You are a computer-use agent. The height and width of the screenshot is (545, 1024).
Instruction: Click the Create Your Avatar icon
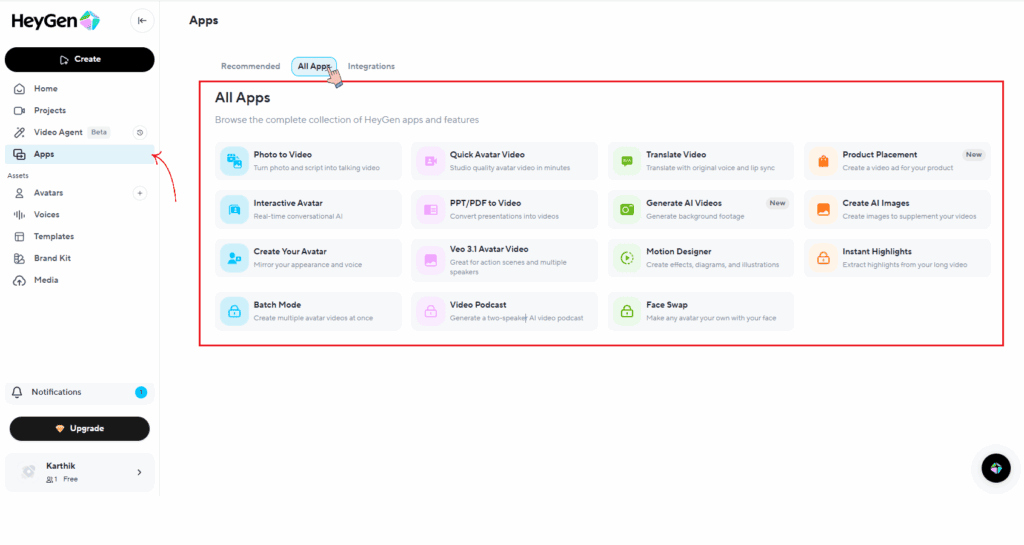[234, 258]
